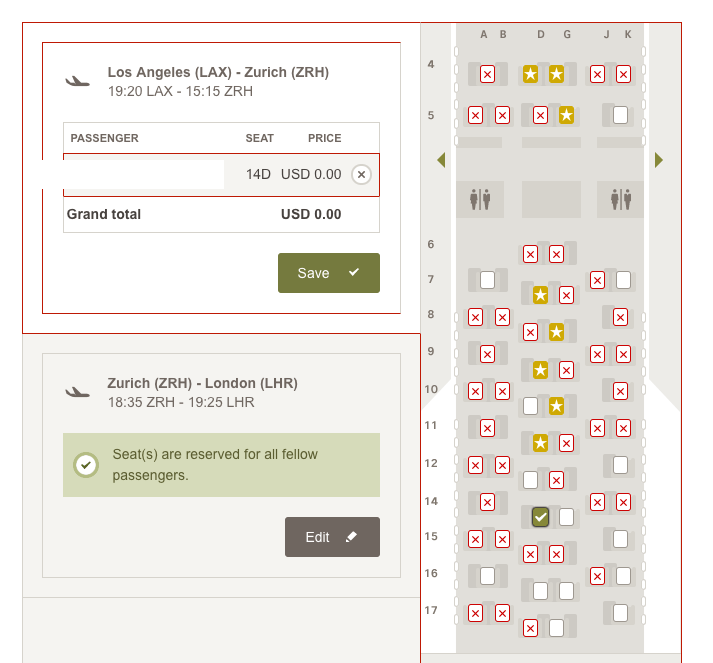713x663 pixels.
Task: Choose free seat 12D
Action: (530, 480)
